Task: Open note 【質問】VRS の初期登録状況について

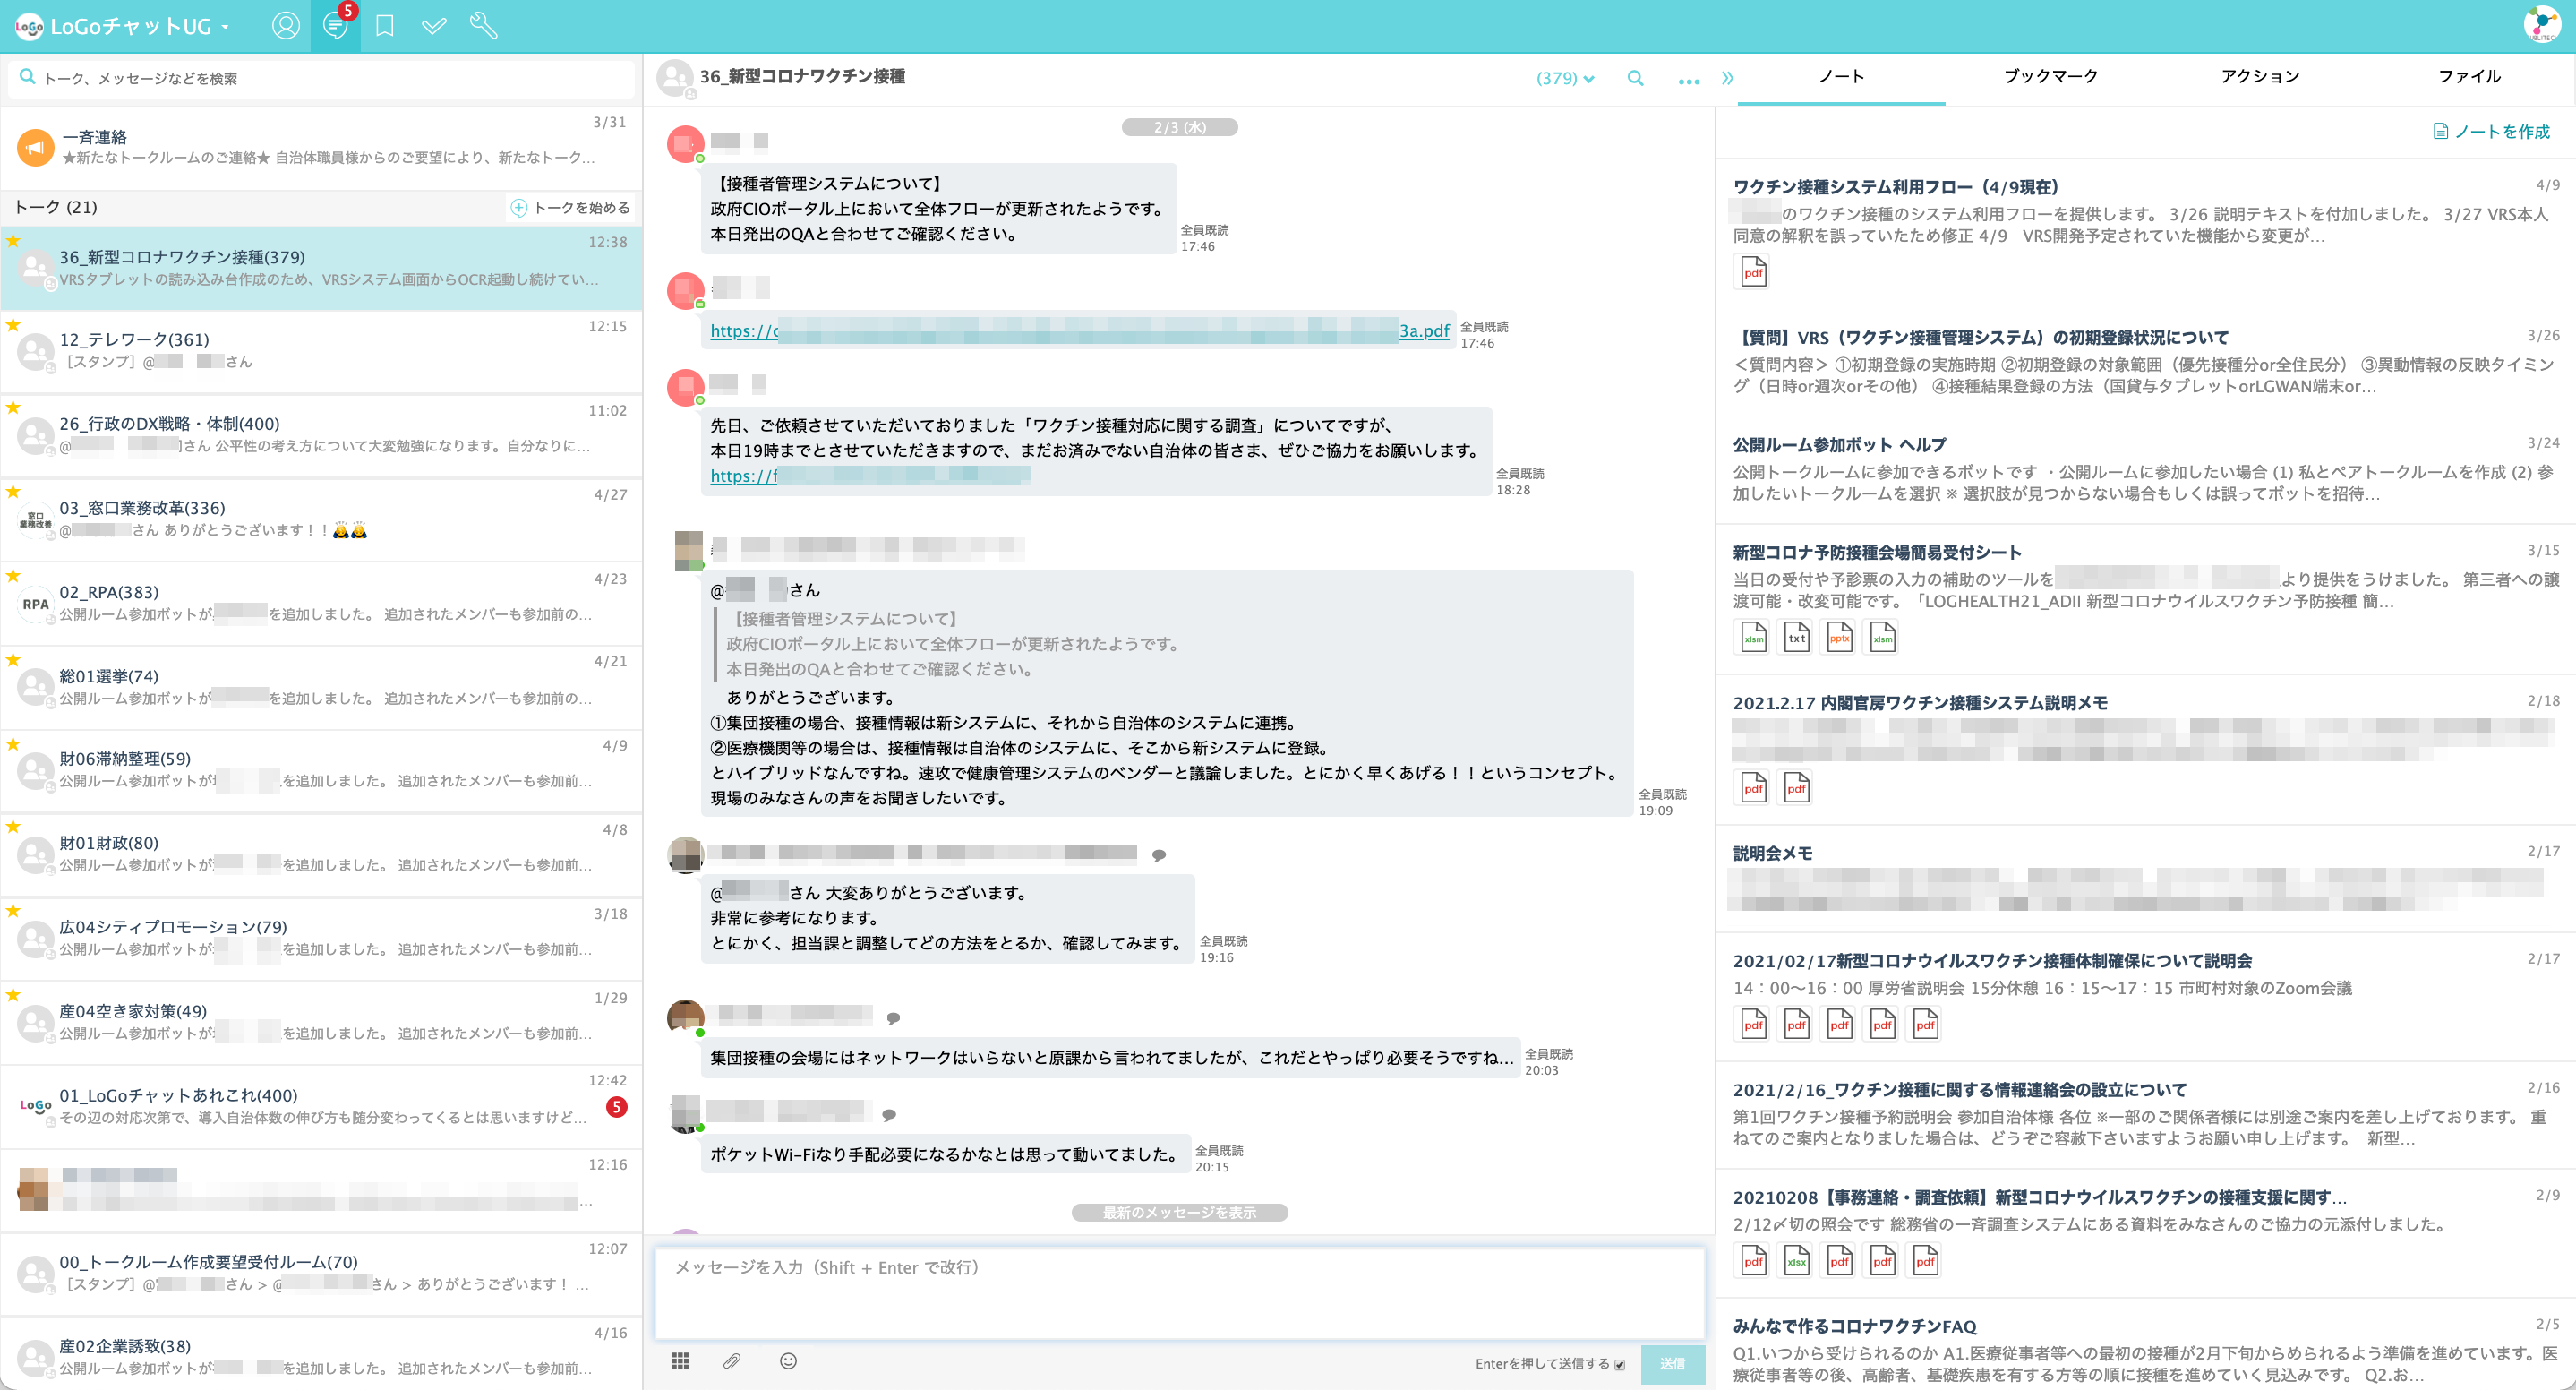Action: point(2145,362)
